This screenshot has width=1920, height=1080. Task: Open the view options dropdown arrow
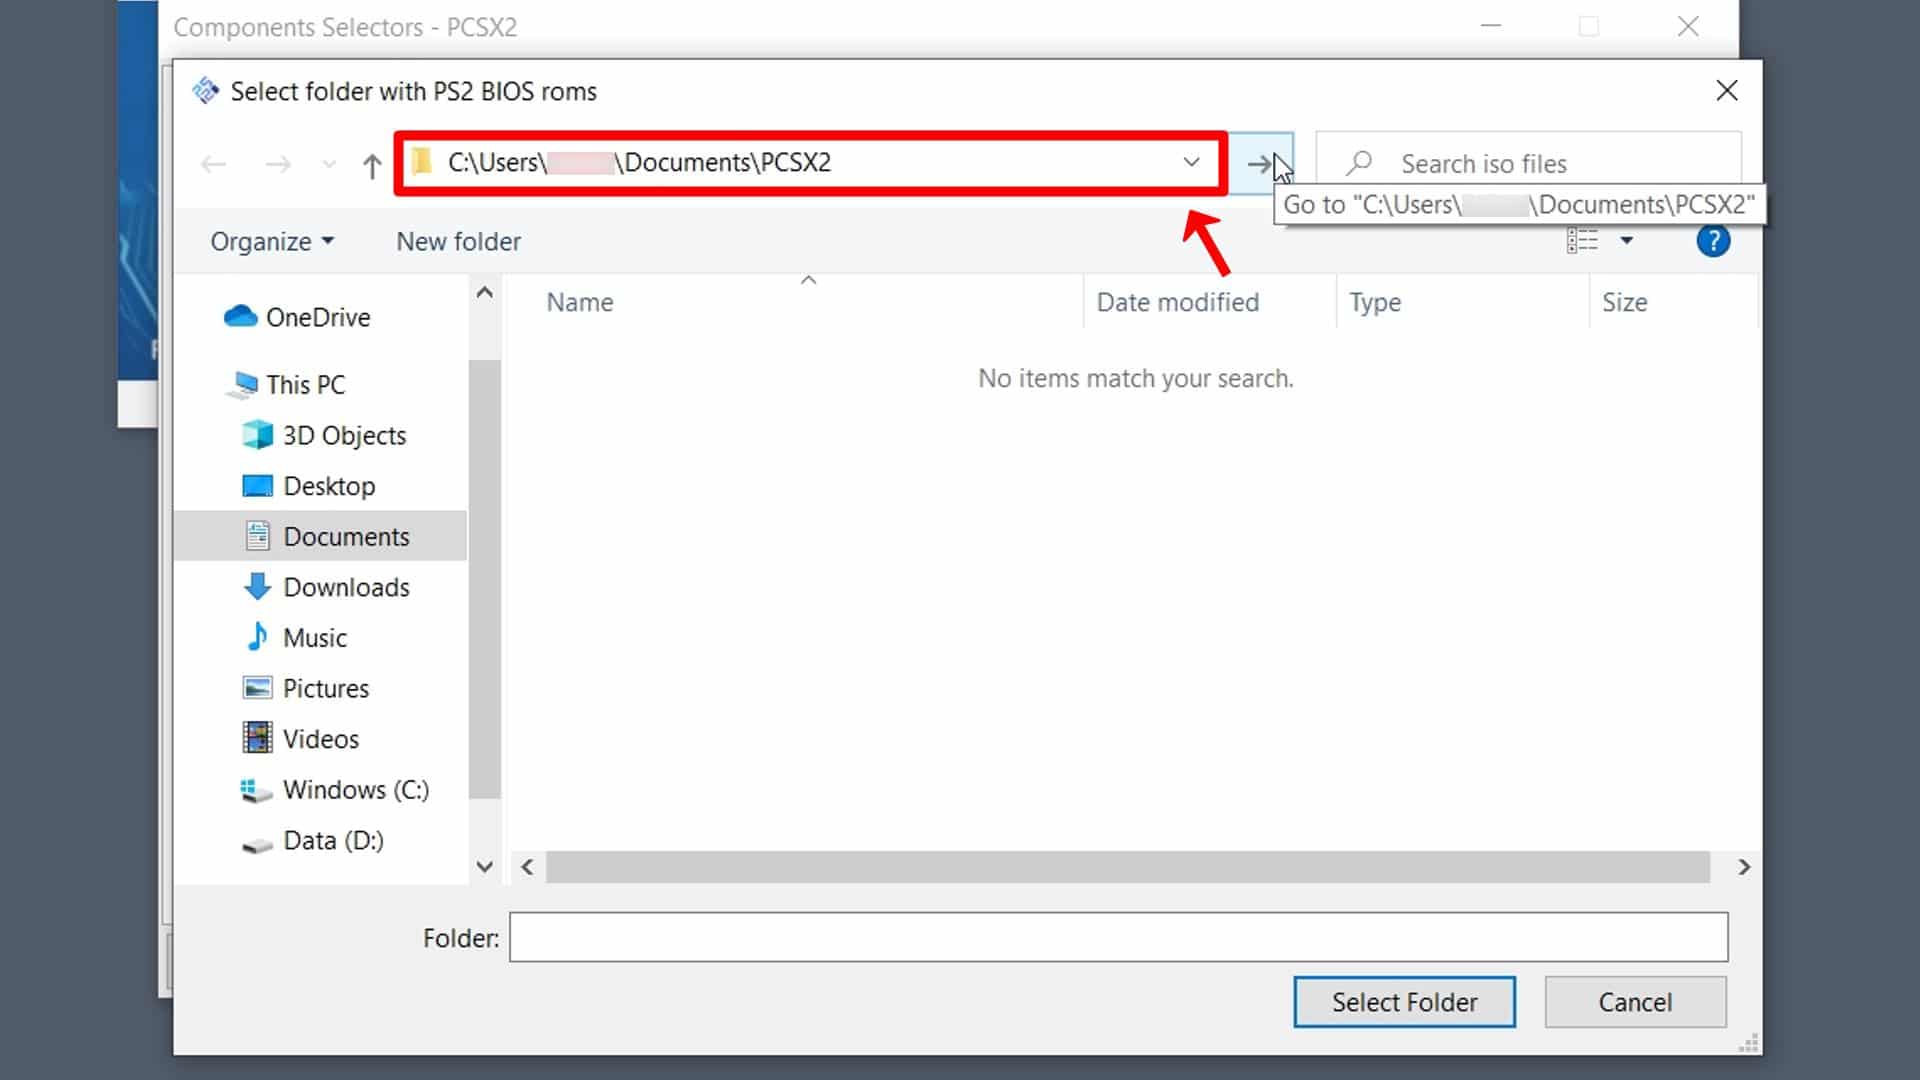(x=1627, y=241)
